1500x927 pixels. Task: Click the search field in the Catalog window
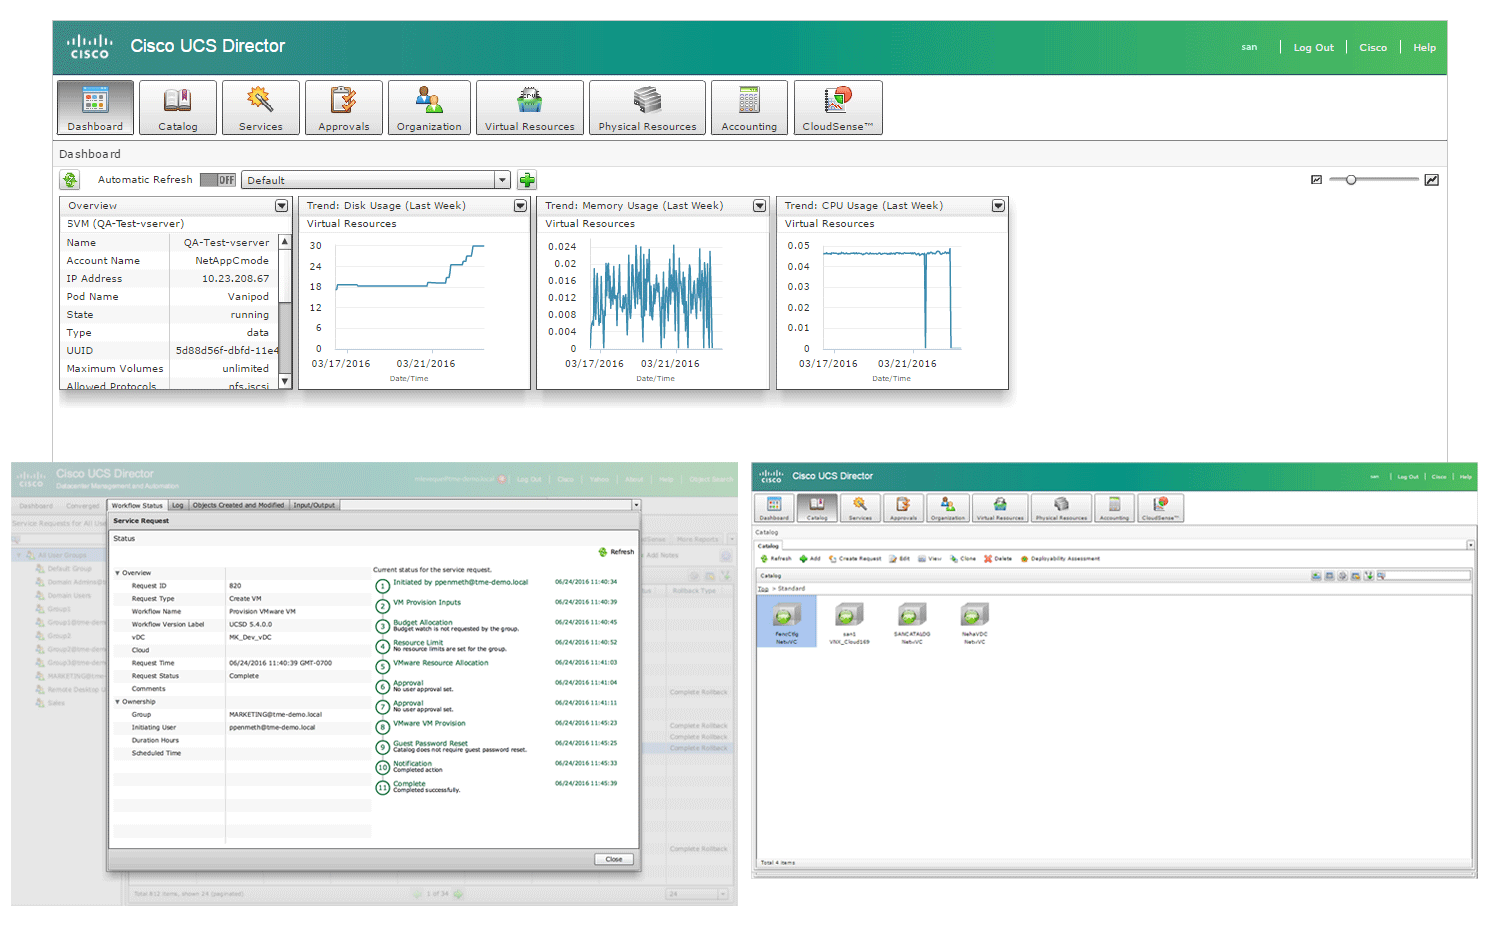(1428, 576)
